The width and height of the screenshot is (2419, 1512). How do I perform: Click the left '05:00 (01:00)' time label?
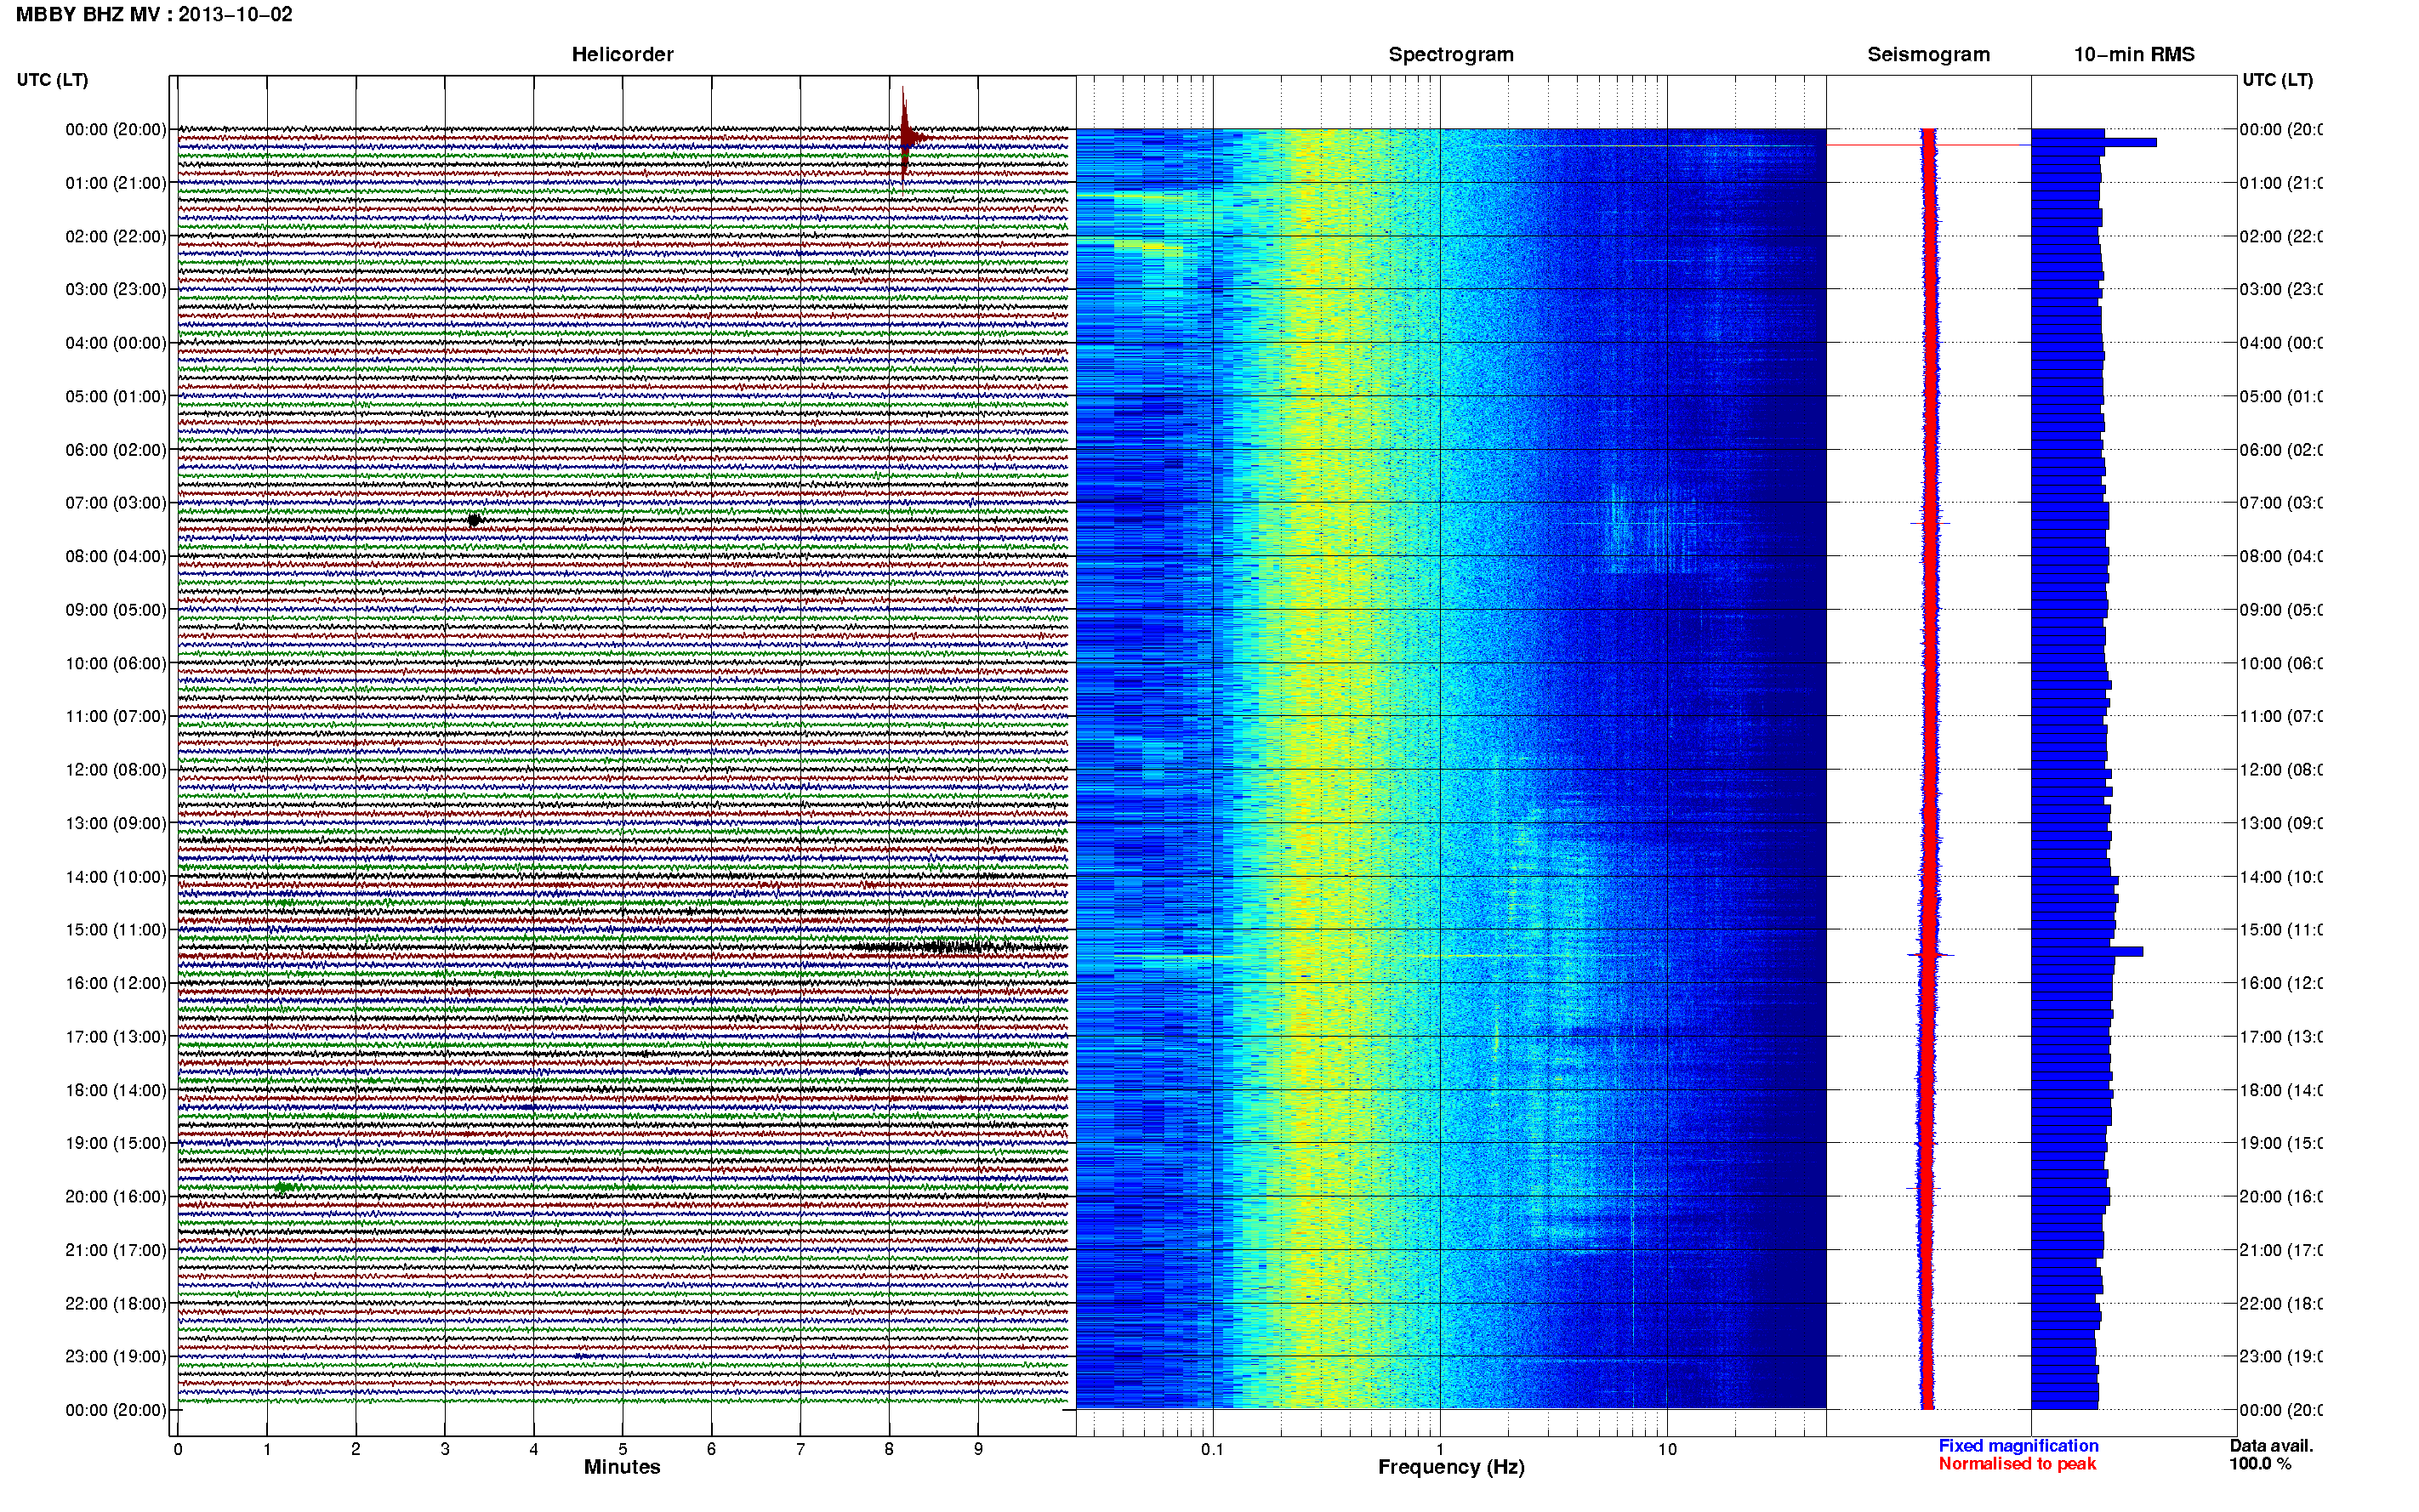pyautogui.click(x=116, y=396)
